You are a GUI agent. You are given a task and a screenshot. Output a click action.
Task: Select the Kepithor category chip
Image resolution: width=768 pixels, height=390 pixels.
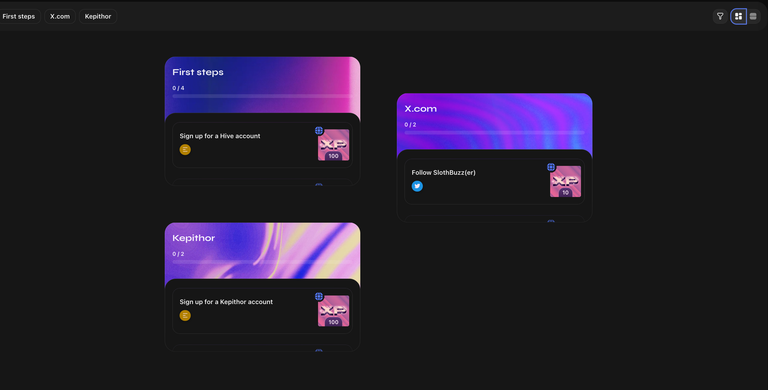[x=98, y=16]
